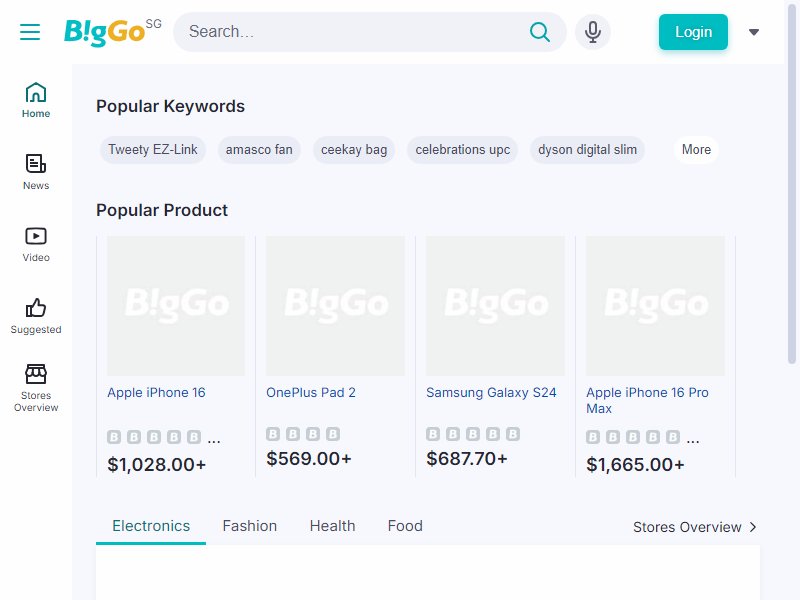Switch to the Electronics tab
800x600 pixels.
[x=151, y=526]
